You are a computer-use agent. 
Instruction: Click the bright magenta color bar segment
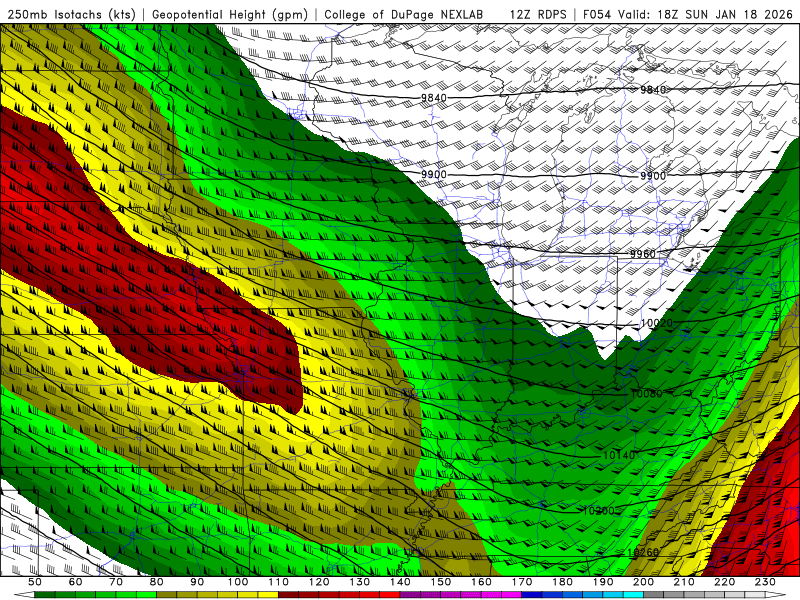click(511, 595)
